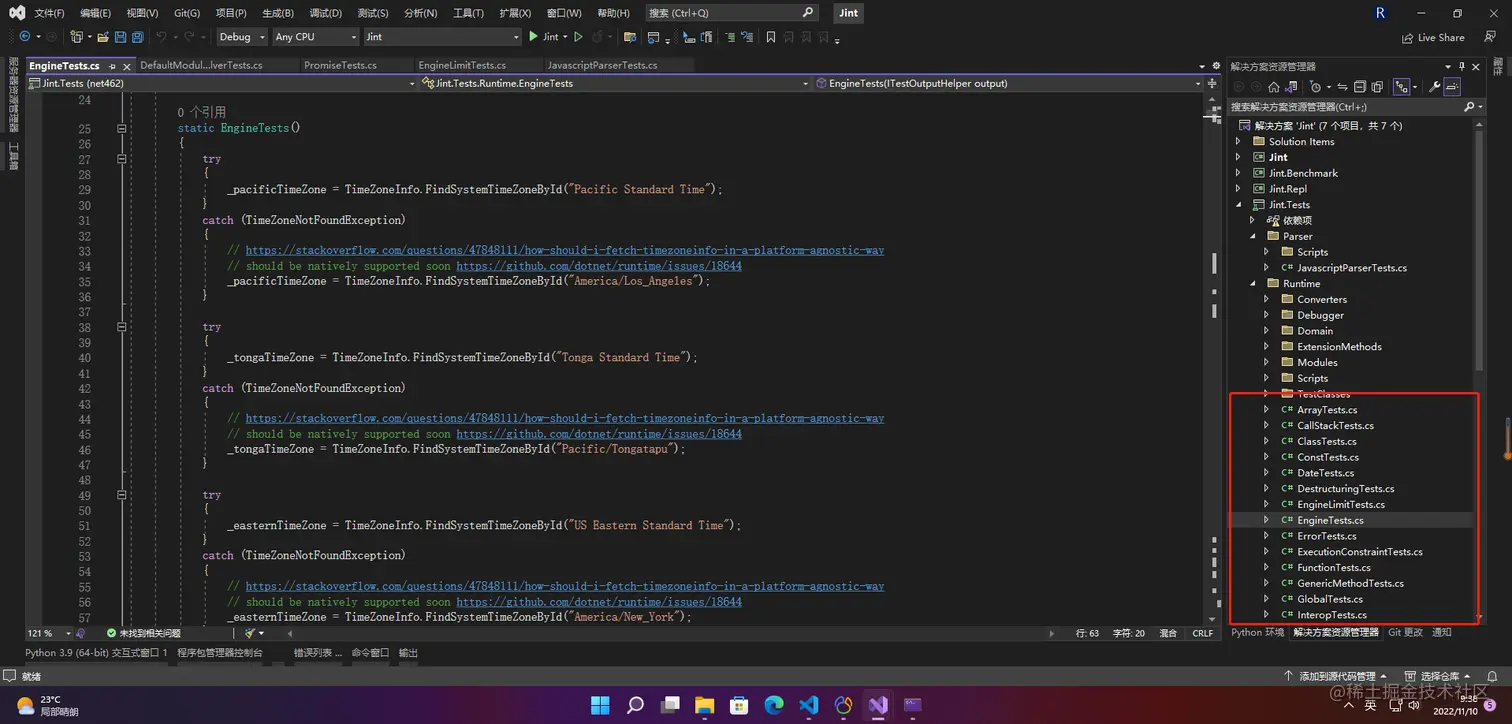
Task: Open stackoverflow link on line 33
Action: coord(564,251)
